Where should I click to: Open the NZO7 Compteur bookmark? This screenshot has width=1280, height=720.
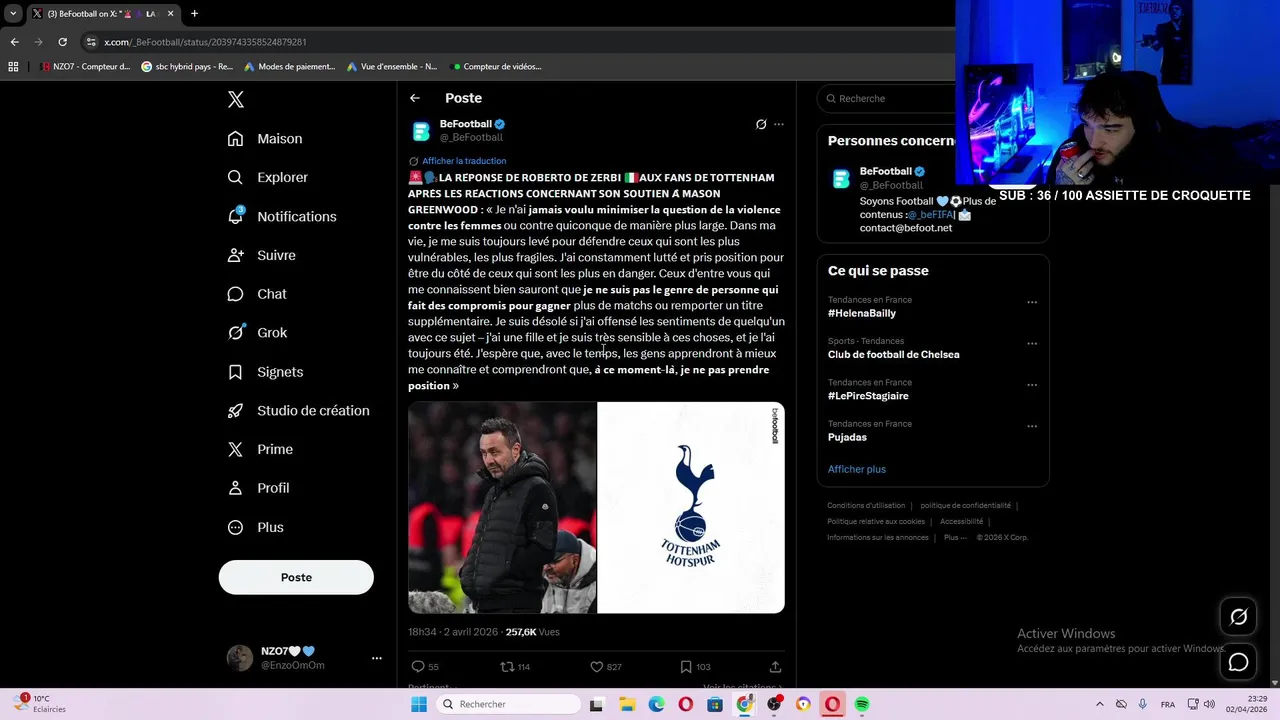pos(85,67)
